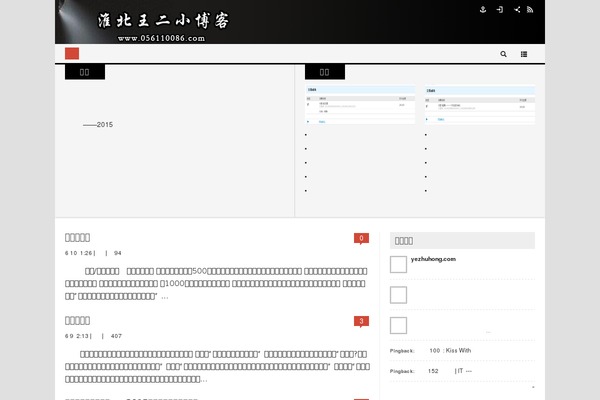
Task: Select the right black section tab
Action: click(x=324, y=71)
